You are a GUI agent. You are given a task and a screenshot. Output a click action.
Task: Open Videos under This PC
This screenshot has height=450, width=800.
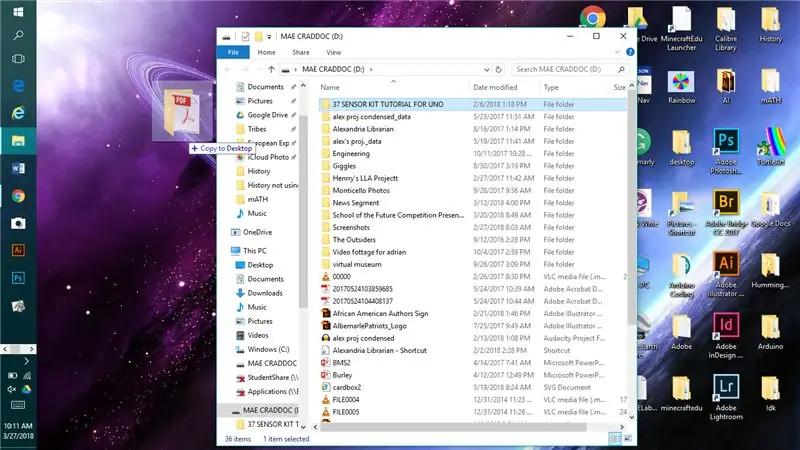pos(258,335)
